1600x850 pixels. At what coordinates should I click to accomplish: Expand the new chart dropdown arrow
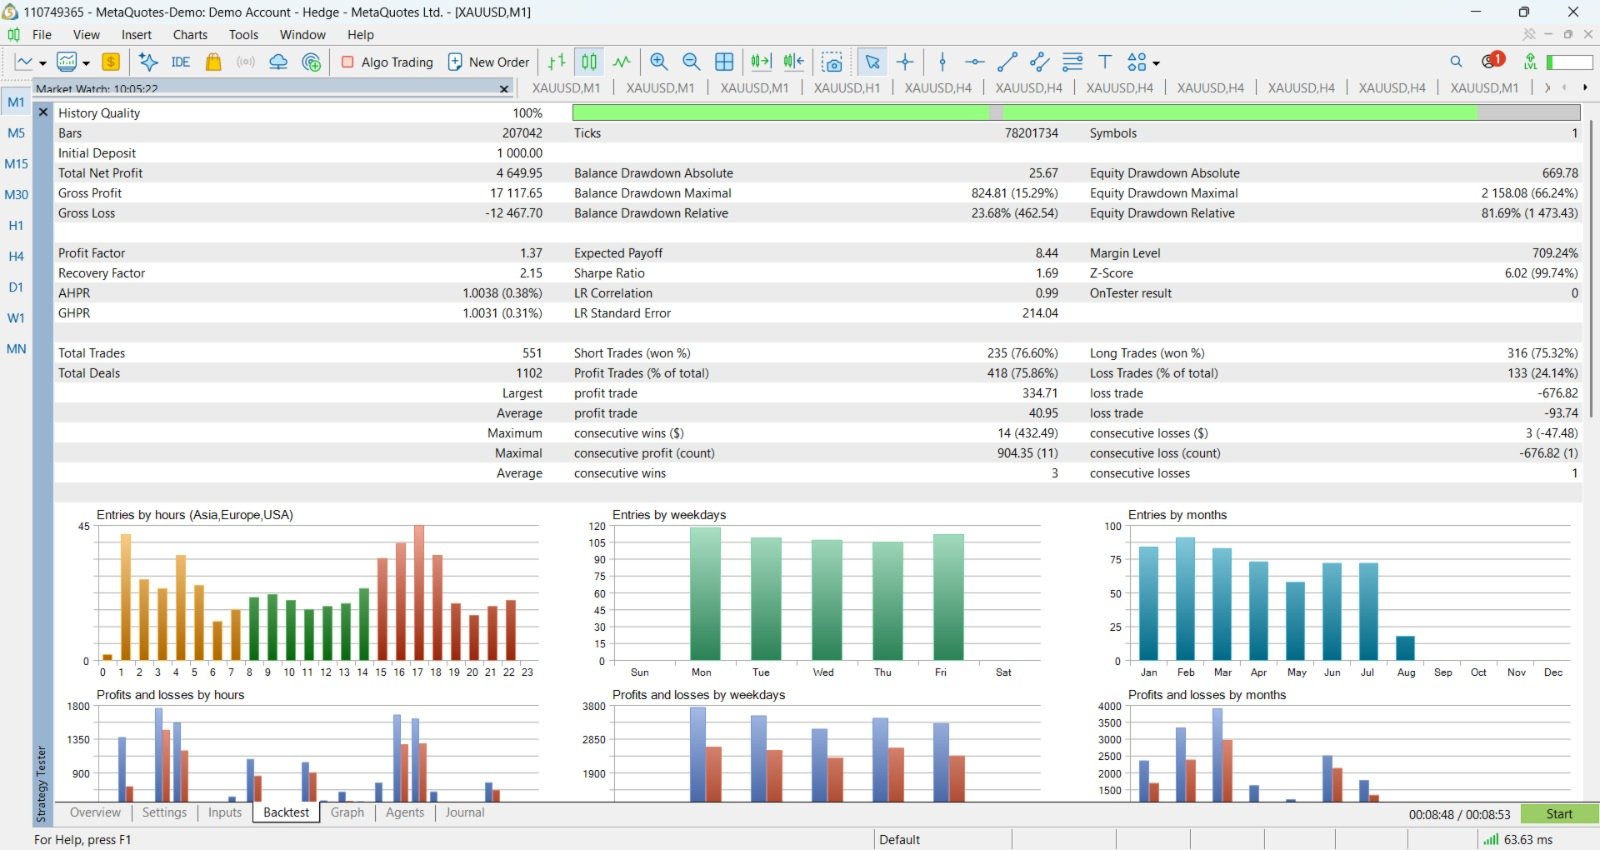43,63
